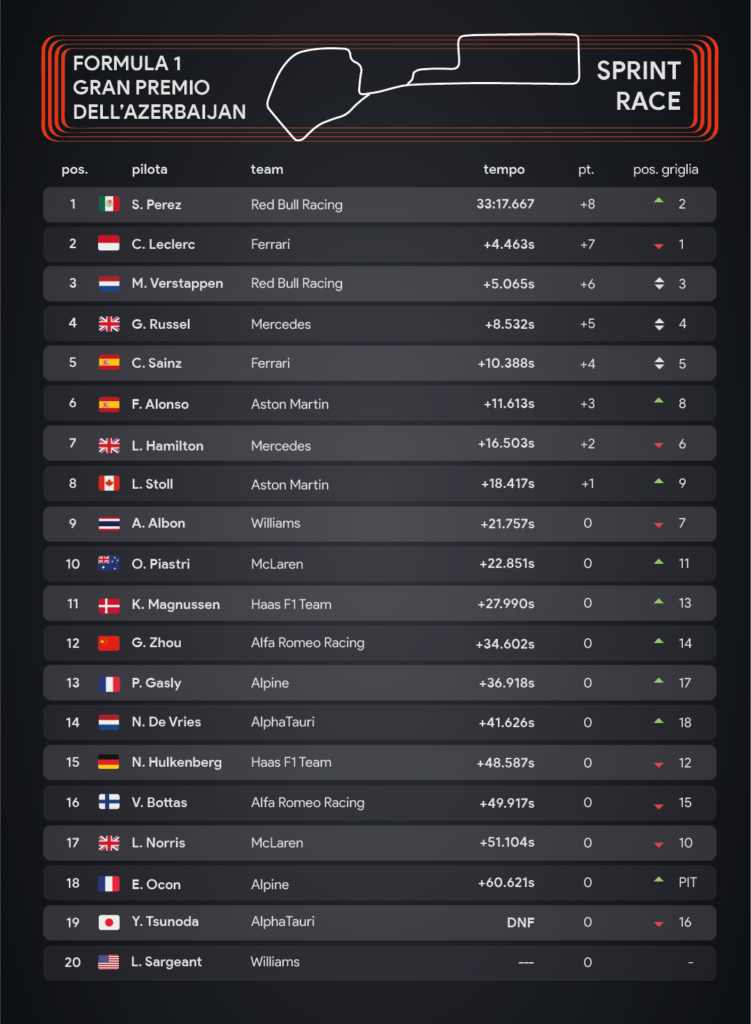The image size is (751, 1024).
Task: Click the US flag beside L. Sargeant
Action: (x=109, y=962)
